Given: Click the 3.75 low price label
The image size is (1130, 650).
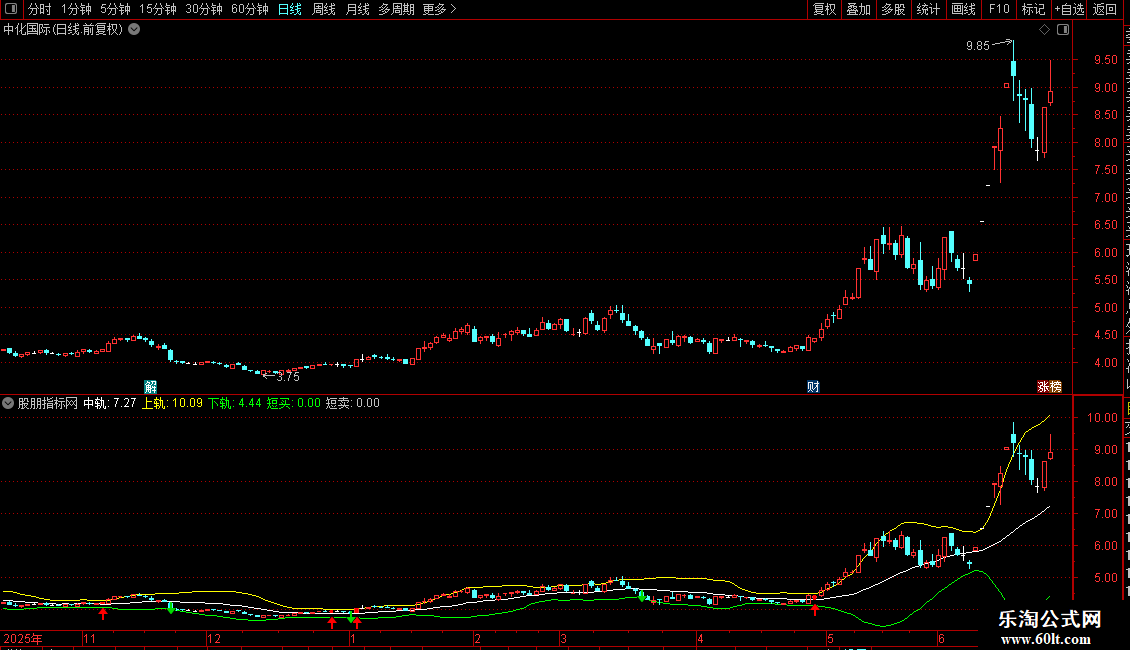Looking at the screenshot, I should 288,376.
